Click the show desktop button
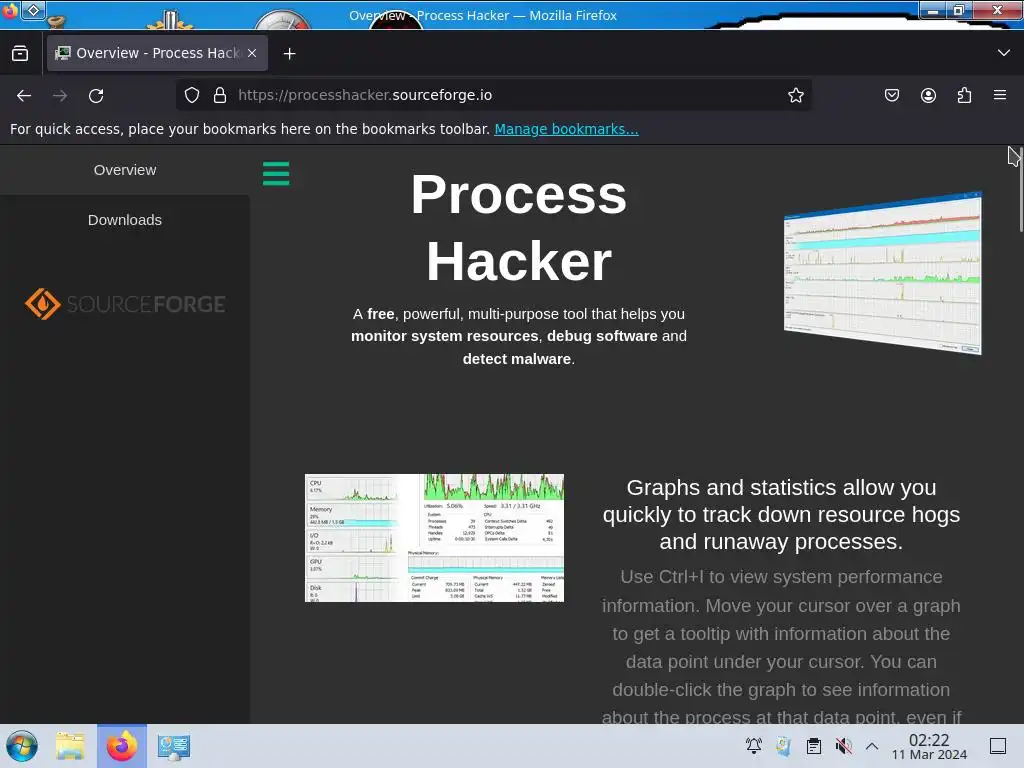 [998, 746]
